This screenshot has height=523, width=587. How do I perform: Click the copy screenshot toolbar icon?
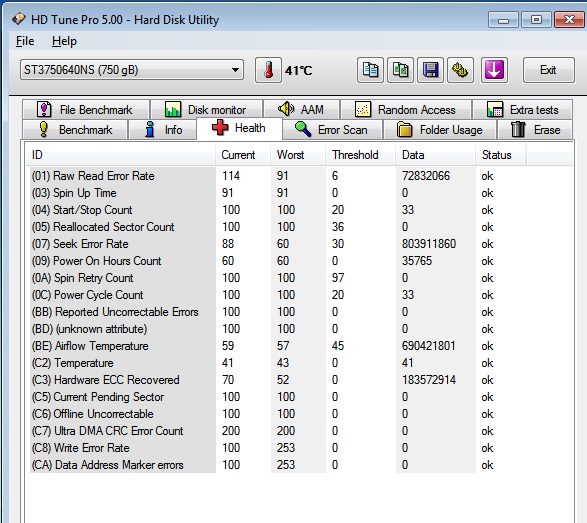401,70
